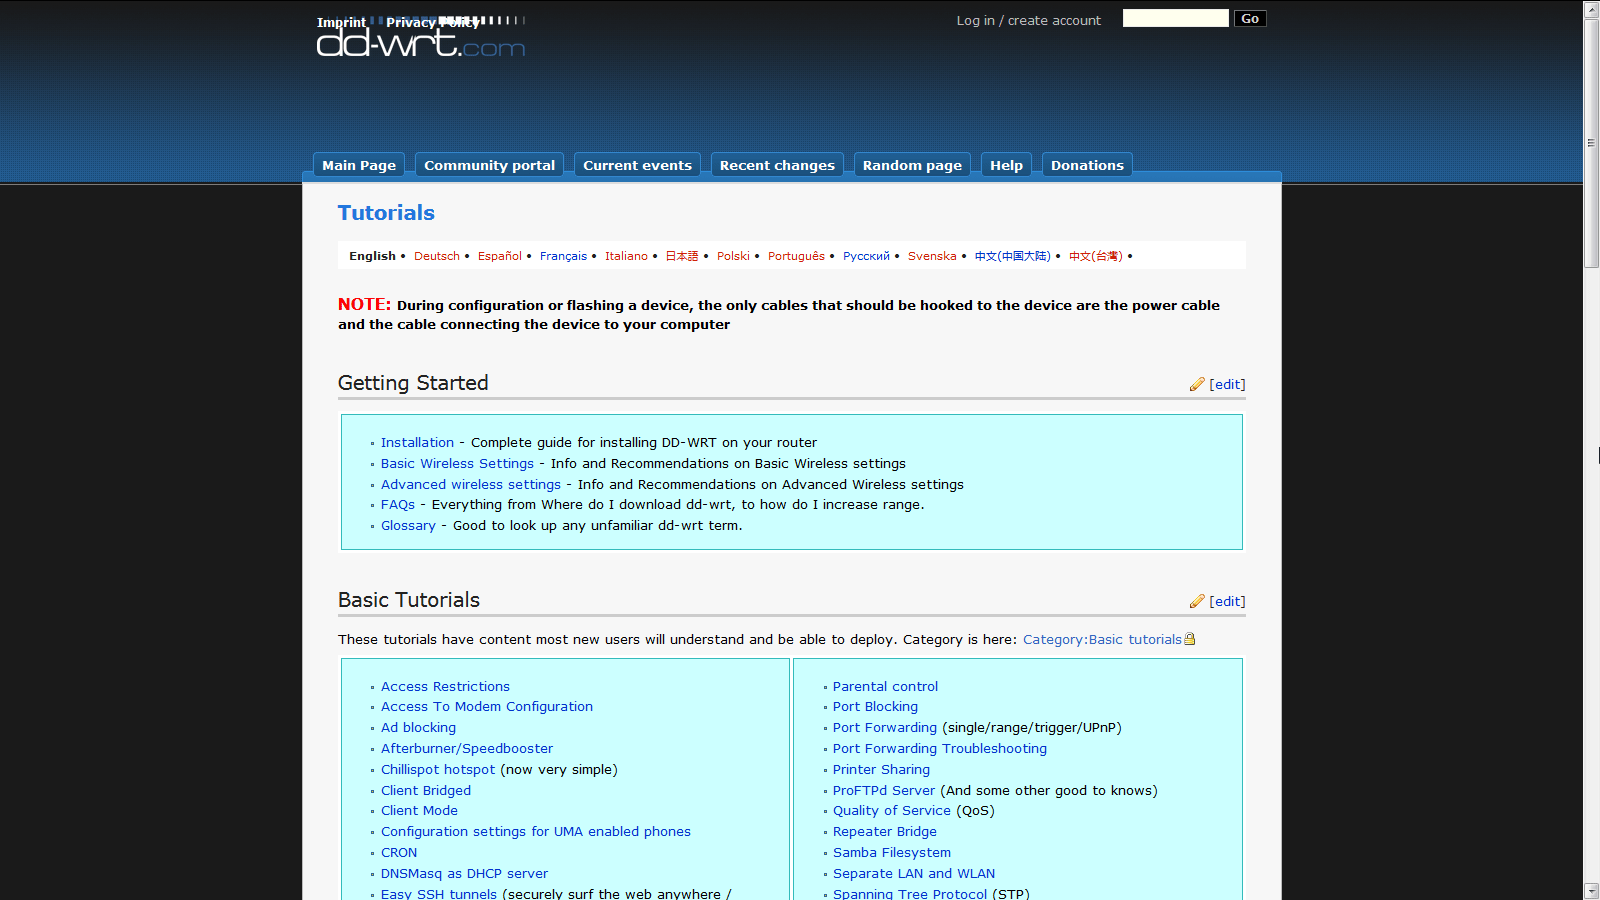Click the Go search button
Screen dimensions: 1600x900
click(x=1250, y=19)
